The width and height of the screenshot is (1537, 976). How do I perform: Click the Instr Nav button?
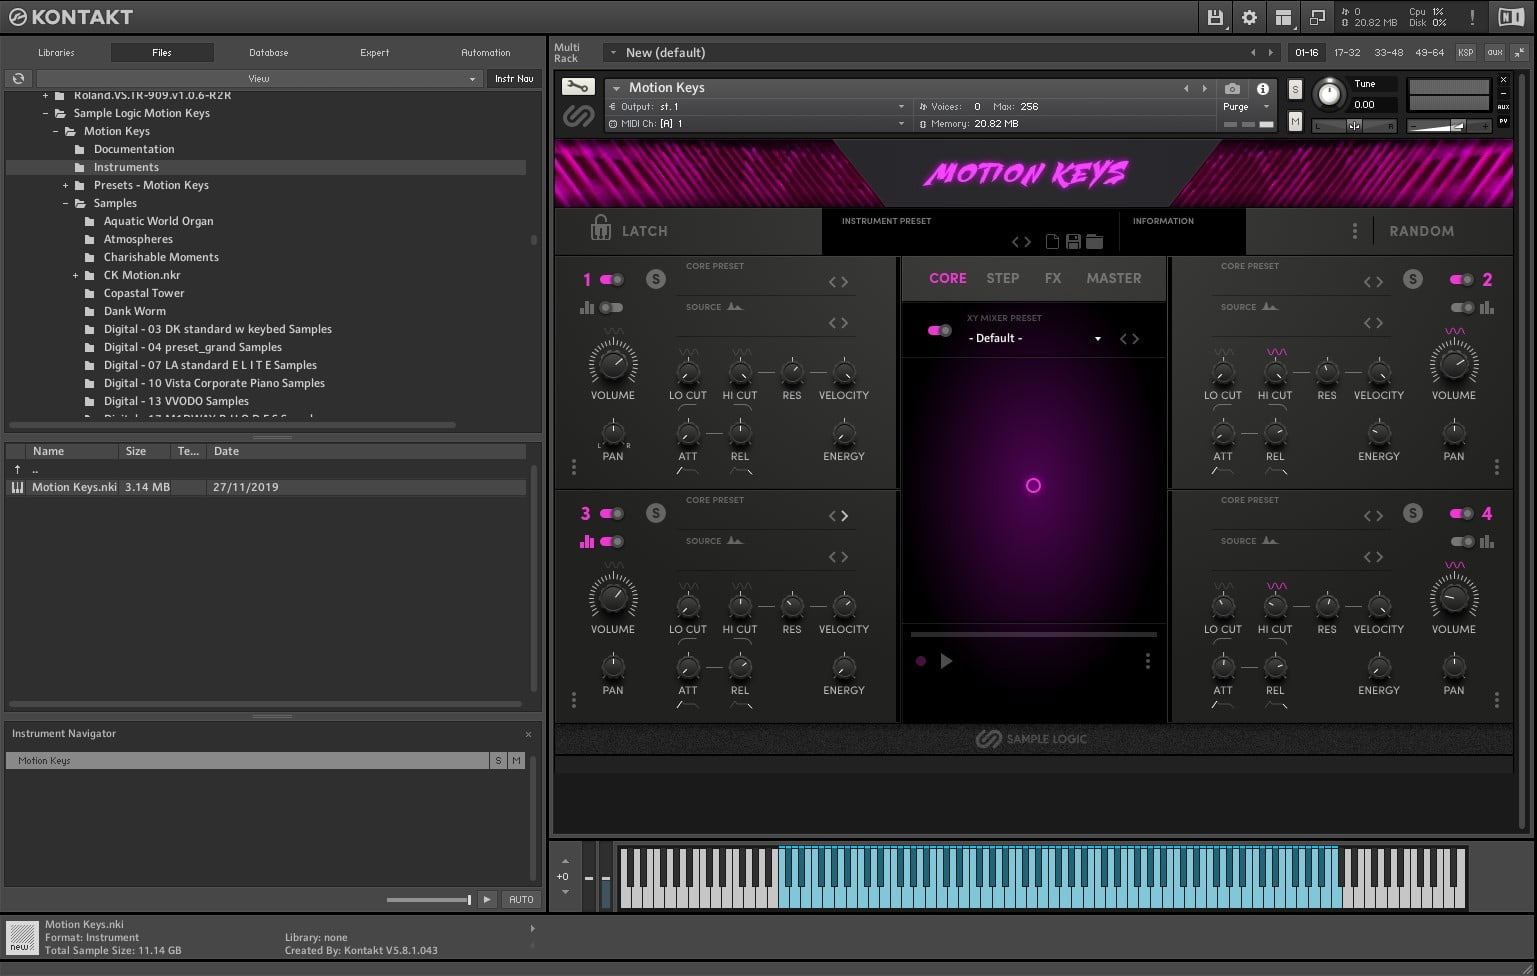click(514, 78)
